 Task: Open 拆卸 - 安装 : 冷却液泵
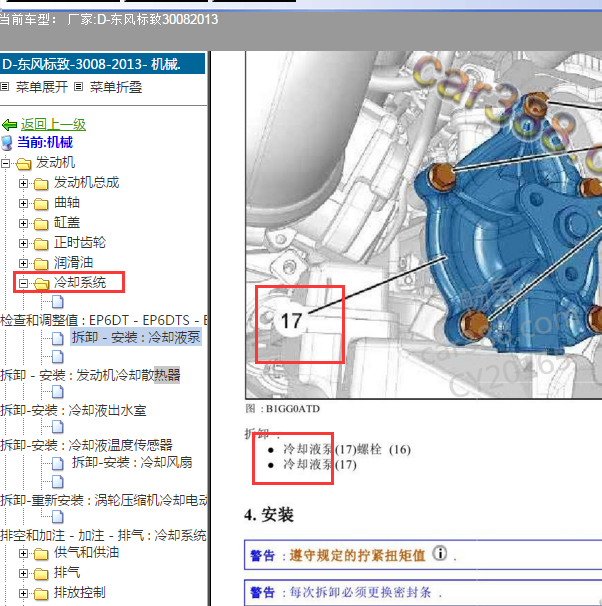[x=136, y=337]
